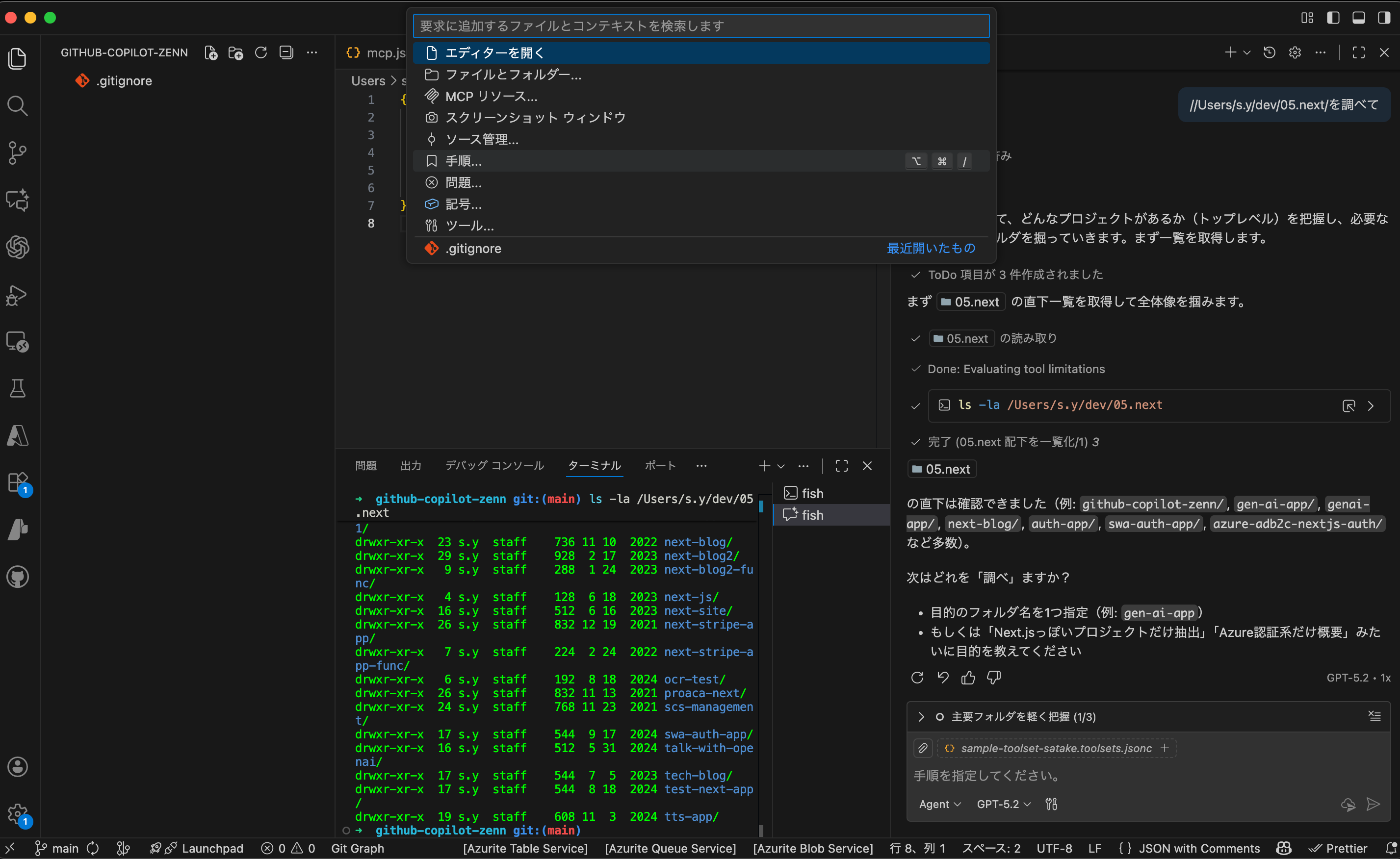Open the Explorer view in the activity bar
1400x859 pixels.
tap(18, 58)
